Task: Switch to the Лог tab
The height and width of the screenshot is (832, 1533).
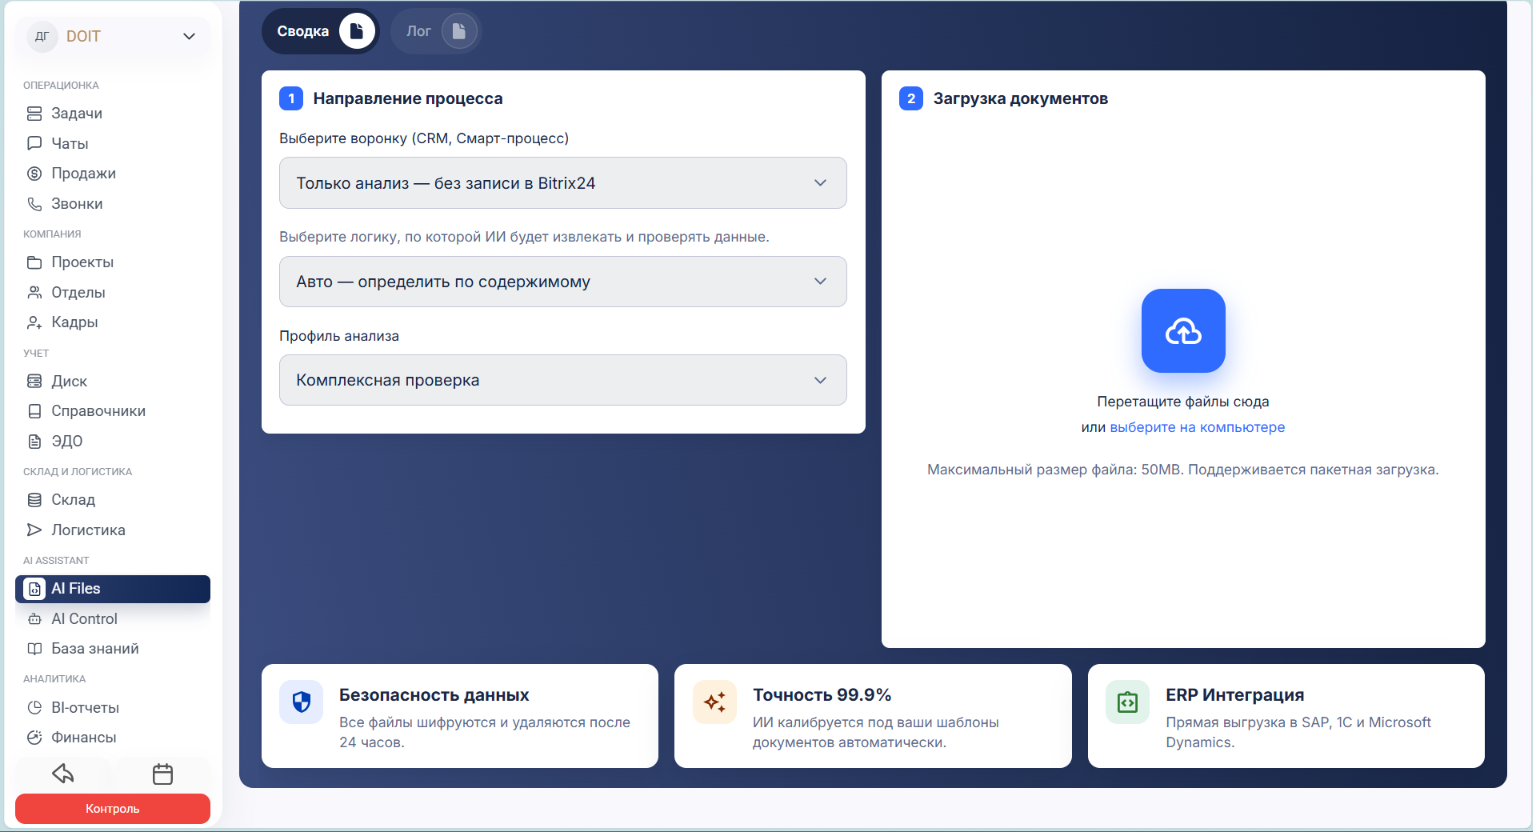Action: 436,31
